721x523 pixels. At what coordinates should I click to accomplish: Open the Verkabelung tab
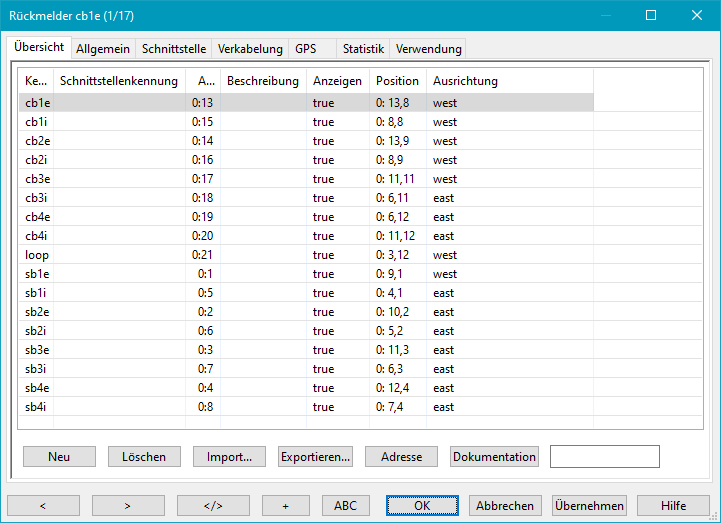pos(250,48)
